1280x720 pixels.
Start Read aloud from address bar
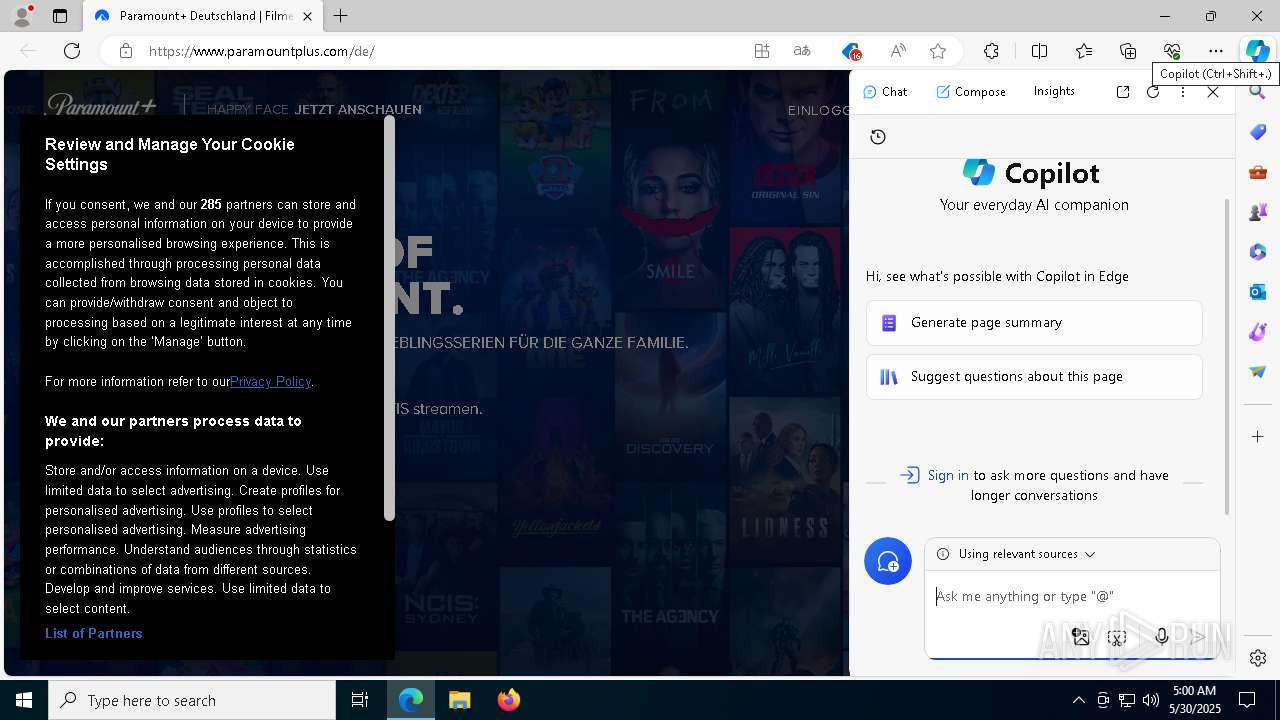(x=898, y=51)
